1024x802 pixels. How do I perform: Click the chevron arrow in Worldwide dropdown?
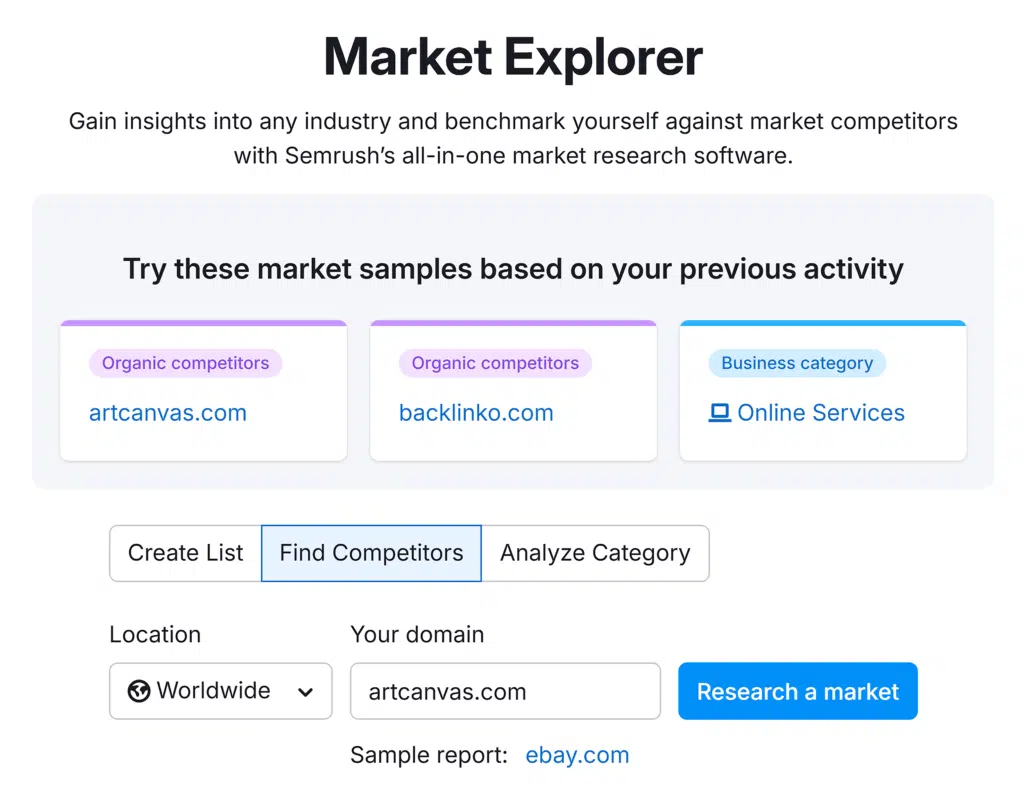coord(306,692)
